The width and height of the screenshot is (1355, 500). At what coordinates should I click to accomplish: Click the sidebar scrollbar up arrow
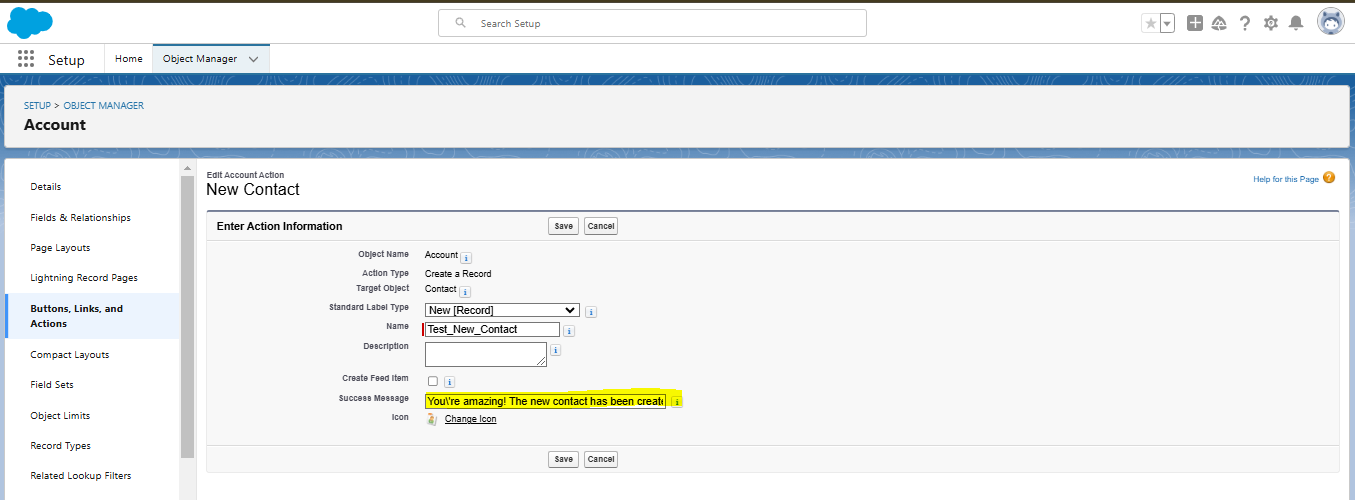click(x=187, y=167)
